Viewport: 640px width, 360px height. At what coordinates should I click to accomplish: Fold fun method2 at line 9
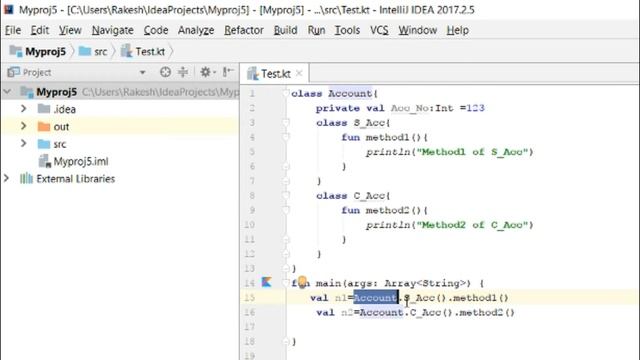pyautogui.click(x=286, y=210)
